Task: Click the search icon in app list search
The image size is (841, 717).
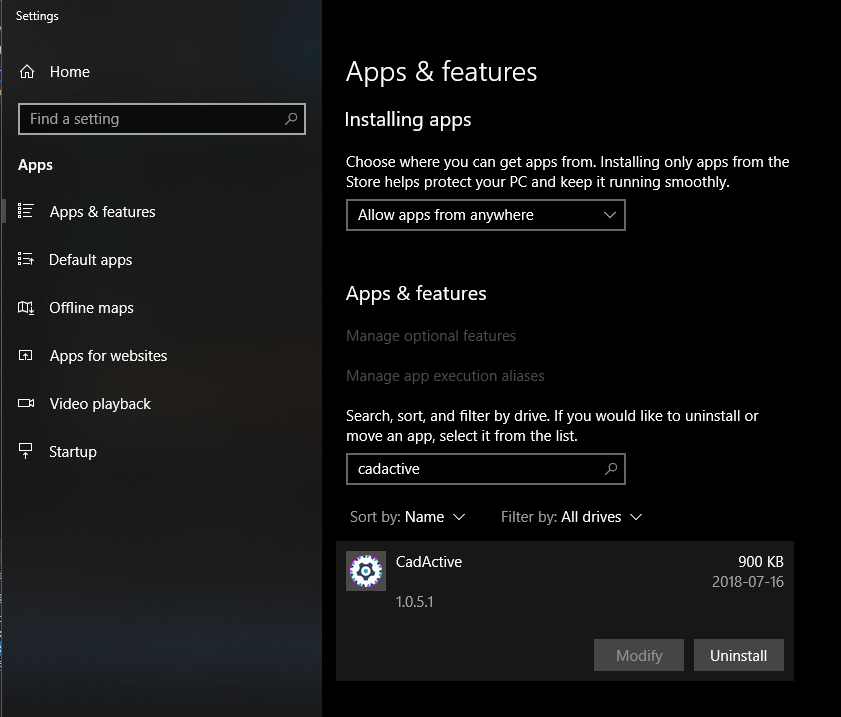Action: click(x=611, y=469)
